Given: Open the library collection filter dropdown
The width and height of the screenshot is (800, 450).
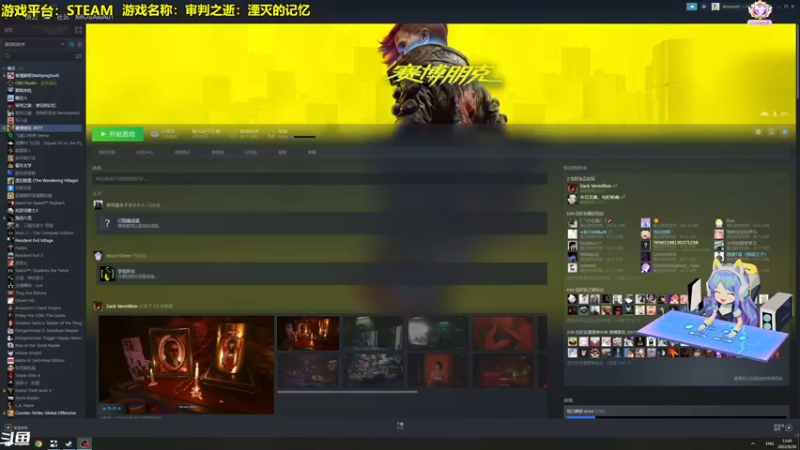Looking at the screenshot, I should tap(34, 44).
